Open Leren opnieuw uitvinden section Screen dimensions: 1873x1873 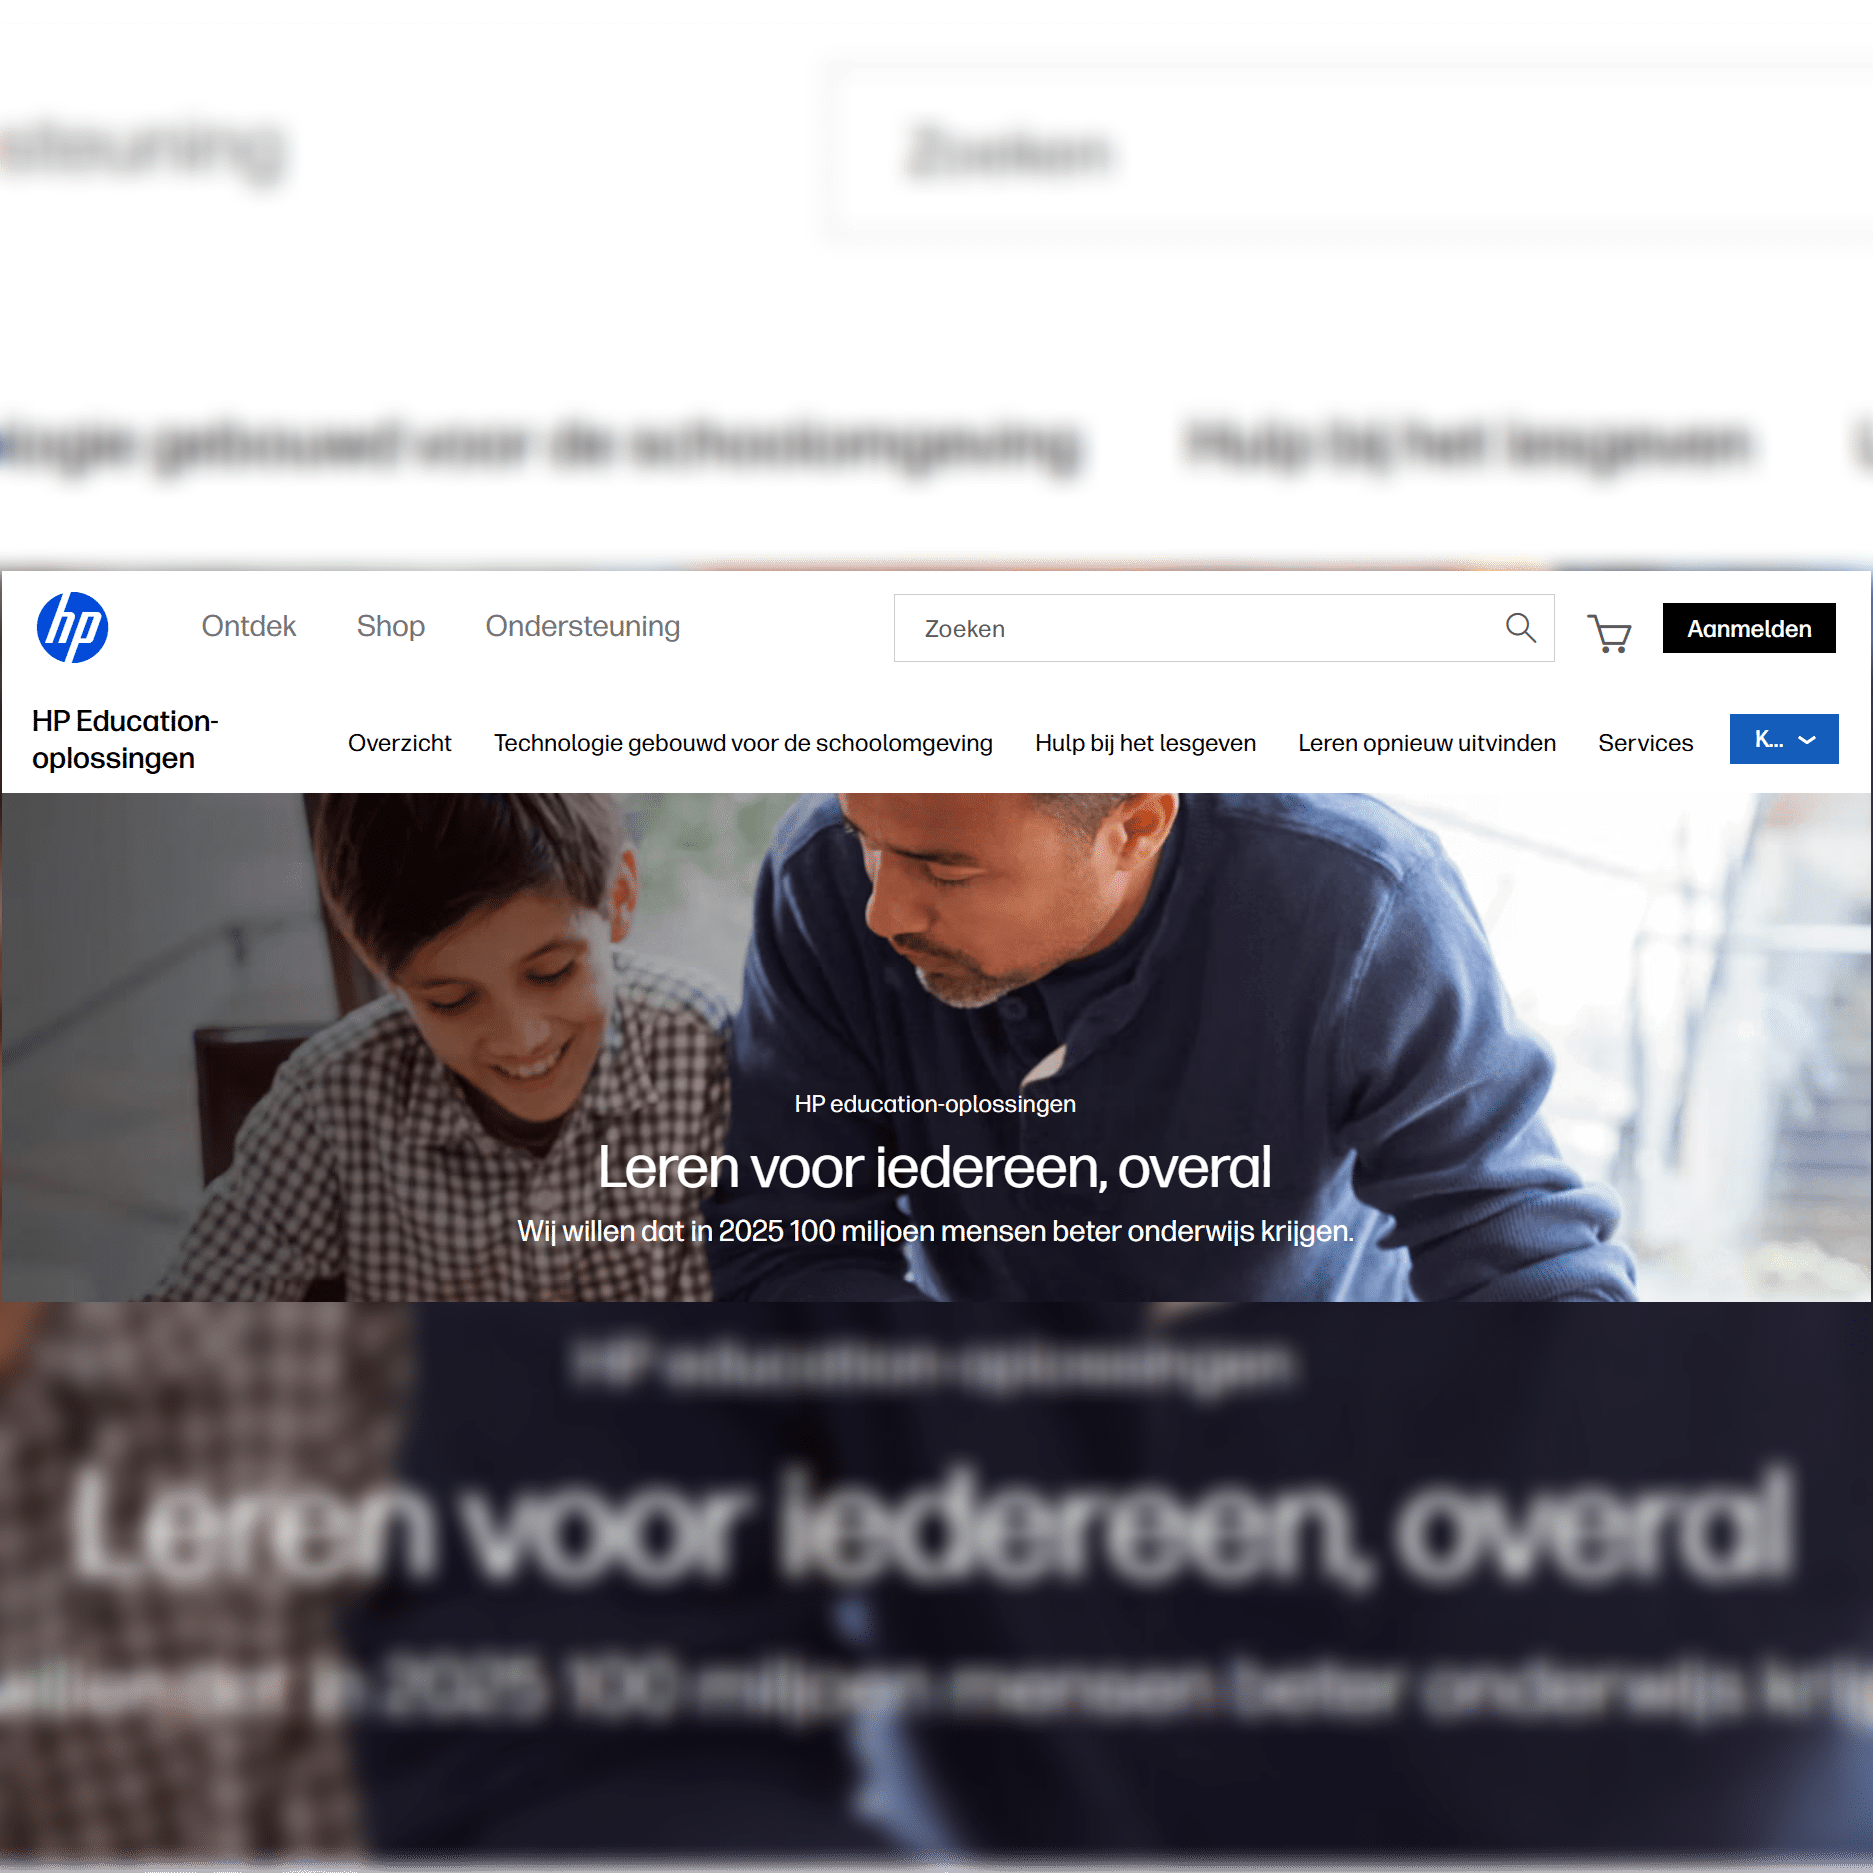click(x=1426, y=743)
